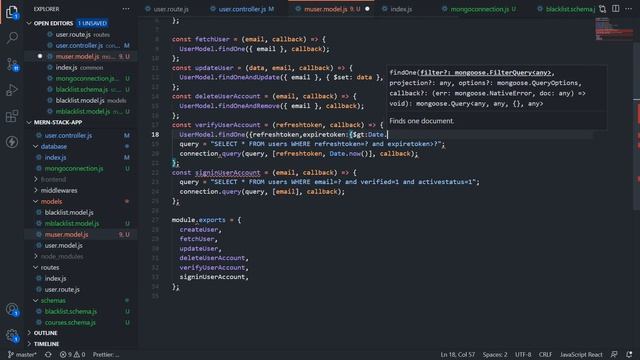Open blacklist.schema.js under schemas folder

click(71, 311)
